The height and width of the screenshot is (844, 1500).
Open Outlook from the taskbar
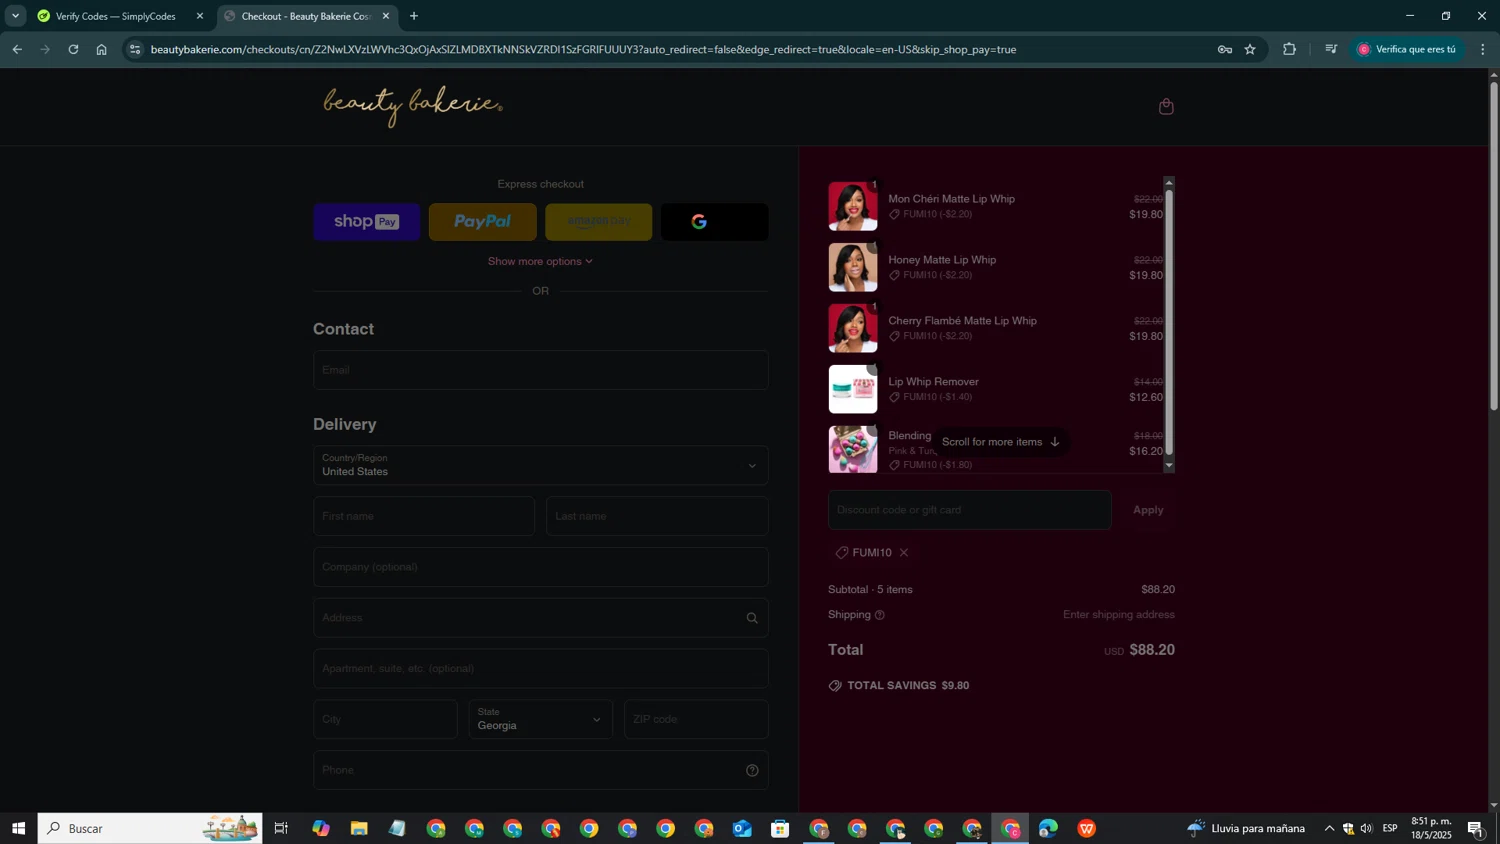[742, 828]
